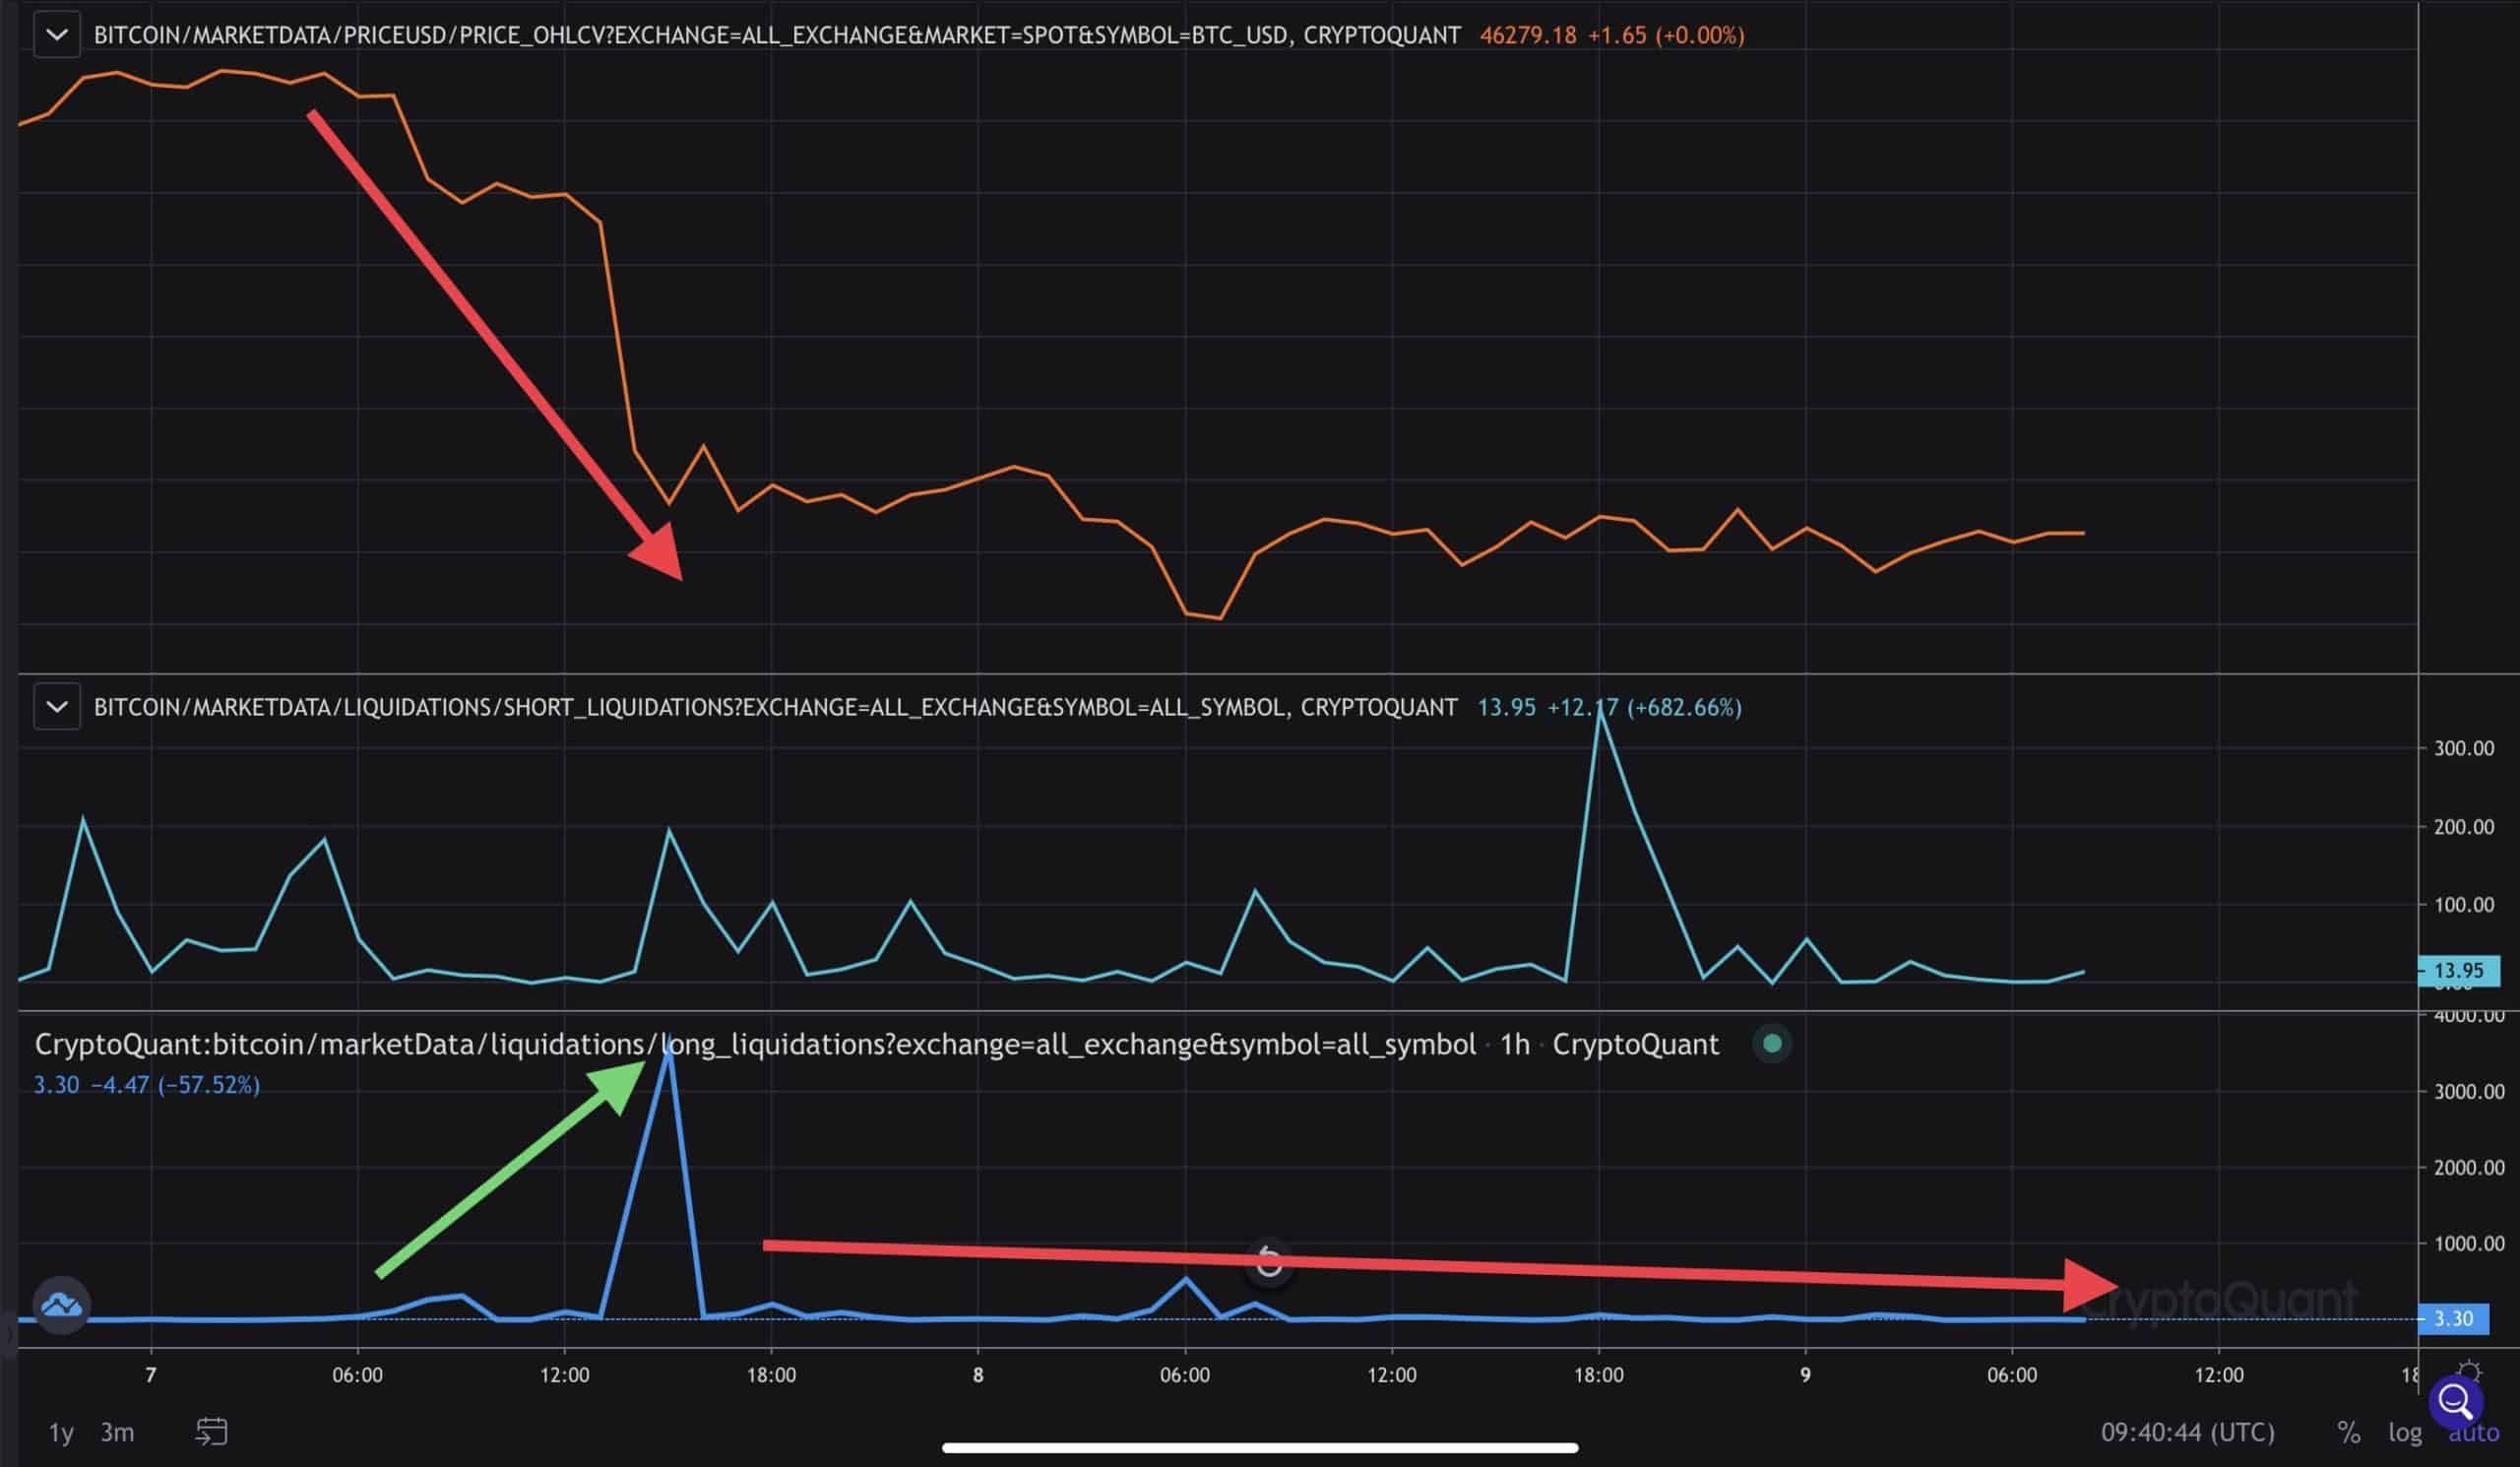Open timezone menu showing 09:40:44 (UTC)
This screenshot has height=1467, width=2520.
coord(2188,1432)
